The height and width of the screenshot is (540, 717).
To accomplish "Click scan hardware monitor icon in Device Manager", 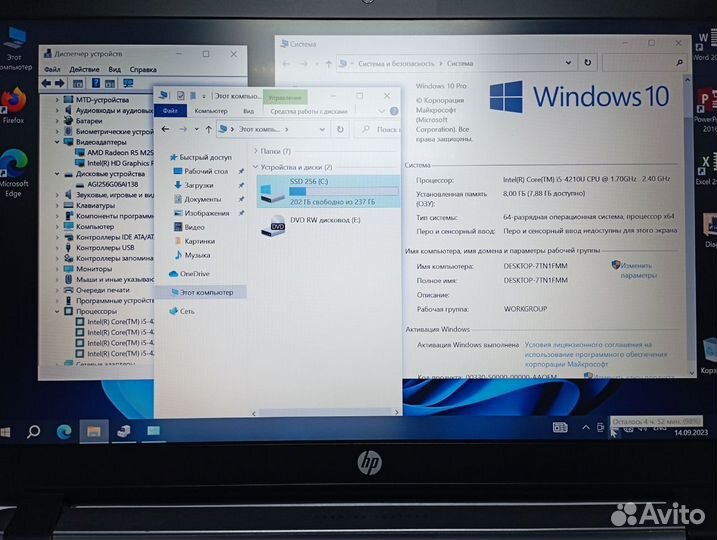I will (128, 83).
